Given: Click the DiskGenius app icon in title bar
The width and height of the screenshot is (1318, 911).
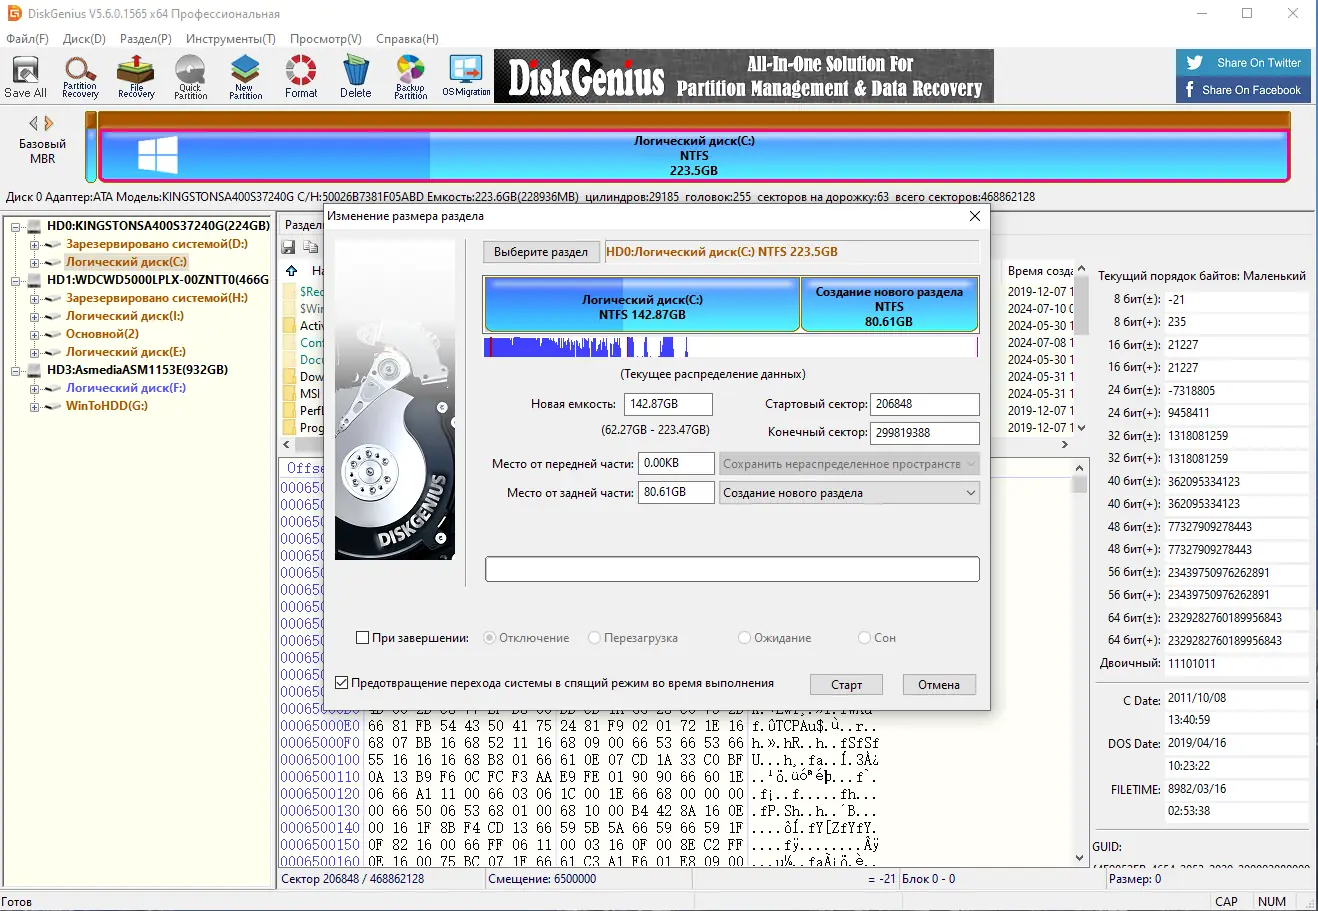Looking at the screenshot, I should (x=14, y=14).
